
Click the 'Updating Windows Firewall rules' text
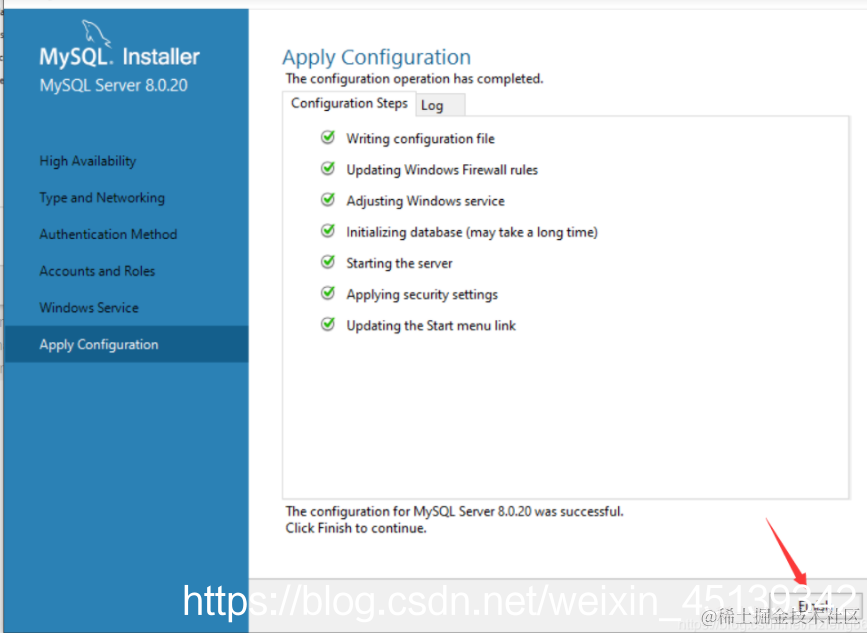tap(442, 170)
